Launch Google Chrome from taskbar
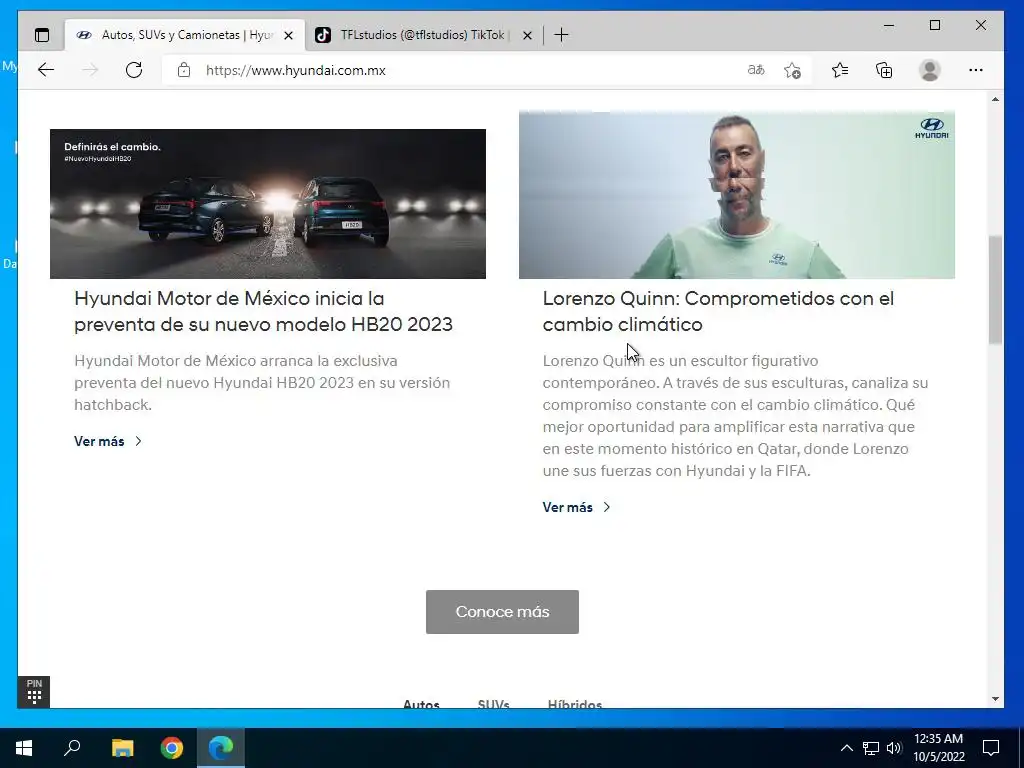Screen dimensions: 1024x768 pos(172,748)
